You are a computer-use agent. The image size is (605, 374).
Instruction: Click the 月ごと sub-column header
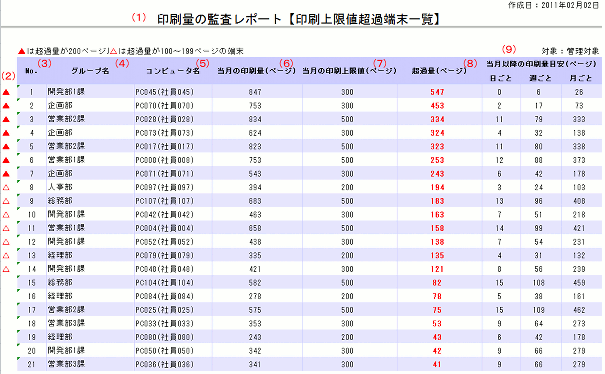[581, 78]
